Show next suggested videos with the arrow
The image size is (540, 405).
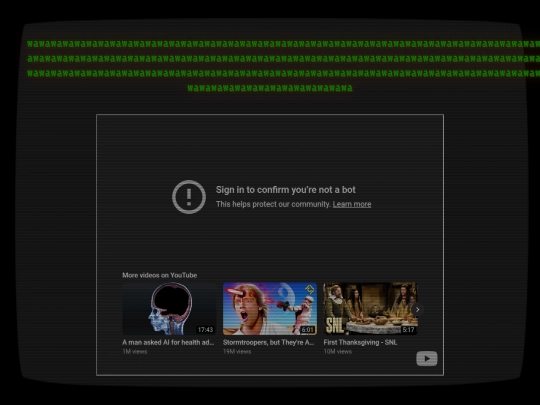click(417, 309)
